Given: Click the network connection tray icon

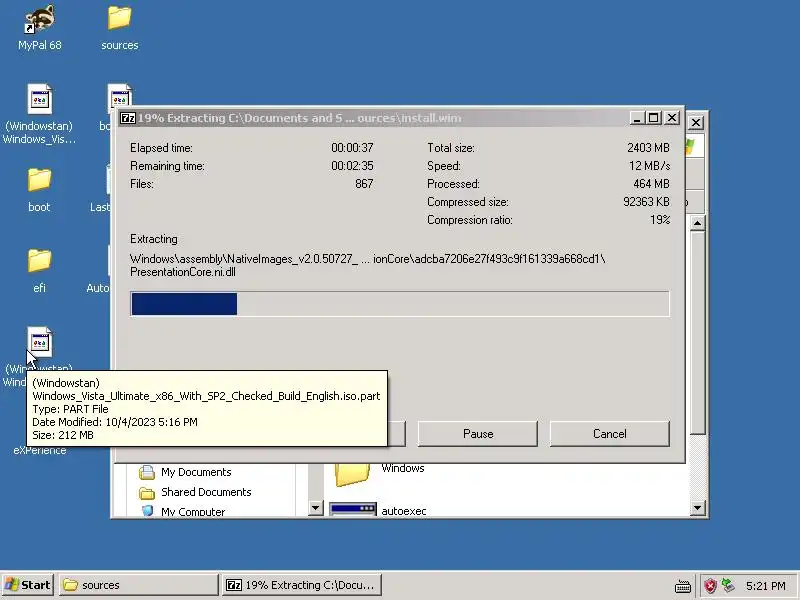Looking at the screenshot, I should (728, 586).
